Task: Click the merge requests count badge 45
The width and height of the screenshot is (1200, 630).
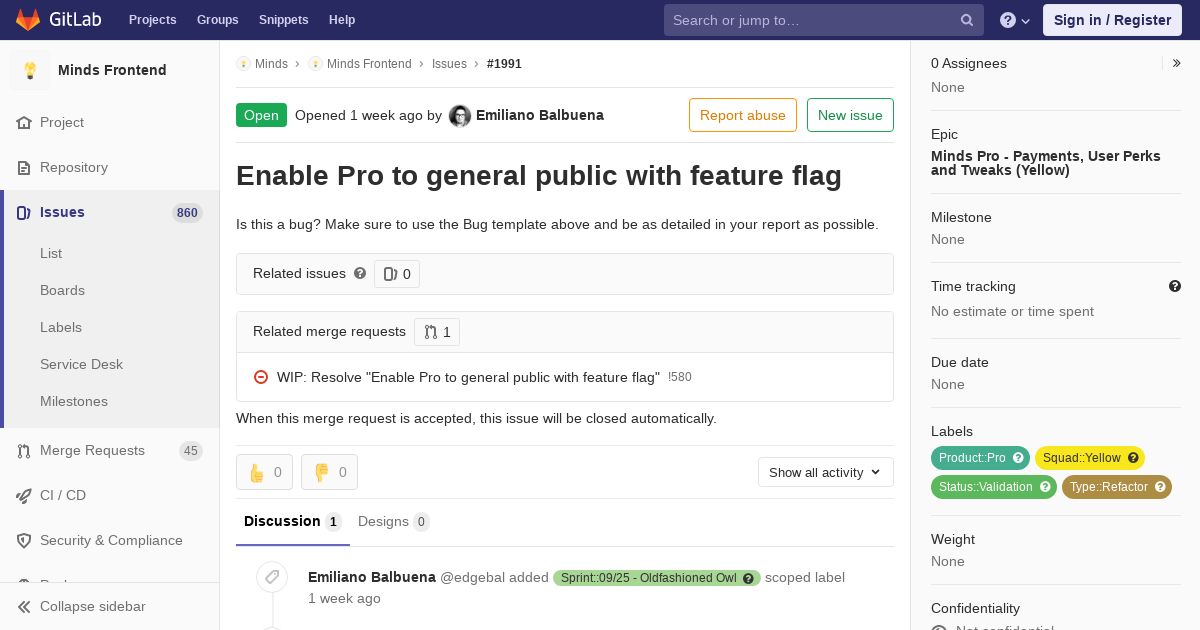Action: point(191,451)
